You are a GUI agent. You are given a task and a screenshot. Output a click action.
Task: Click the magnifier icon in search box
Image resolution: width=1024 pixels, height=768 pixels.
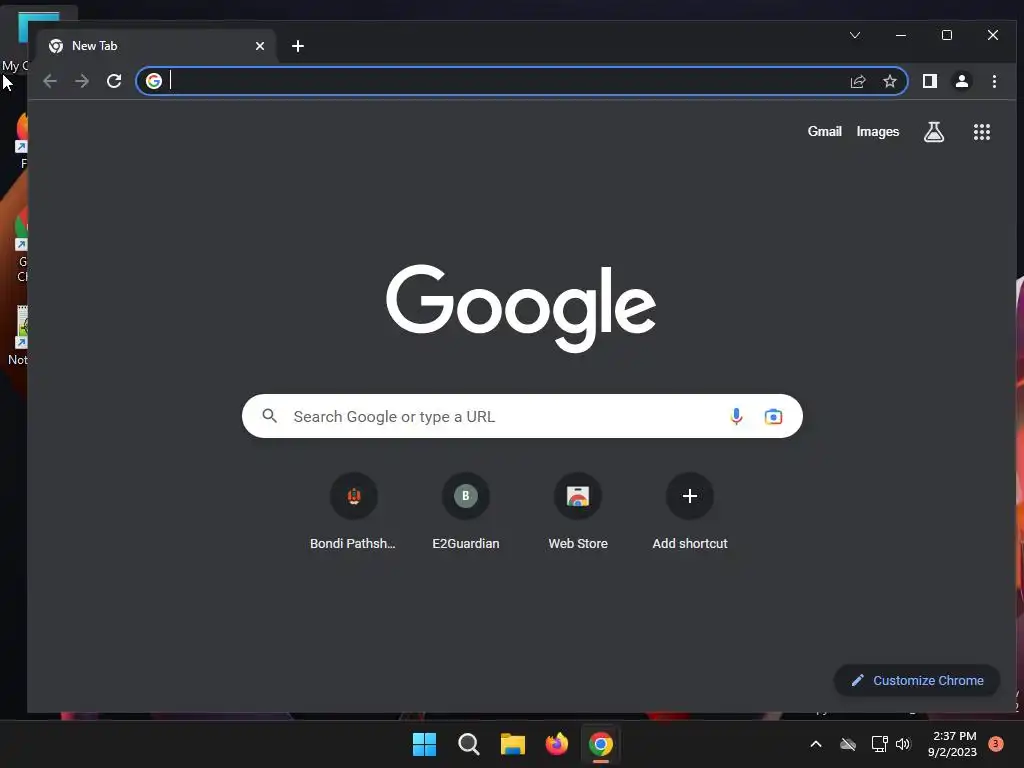click(270, 415)
